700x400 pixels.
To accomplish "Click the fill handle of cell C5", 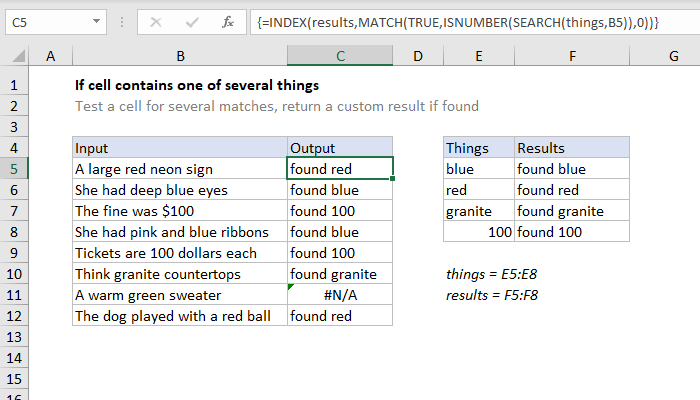I will 392,179.
